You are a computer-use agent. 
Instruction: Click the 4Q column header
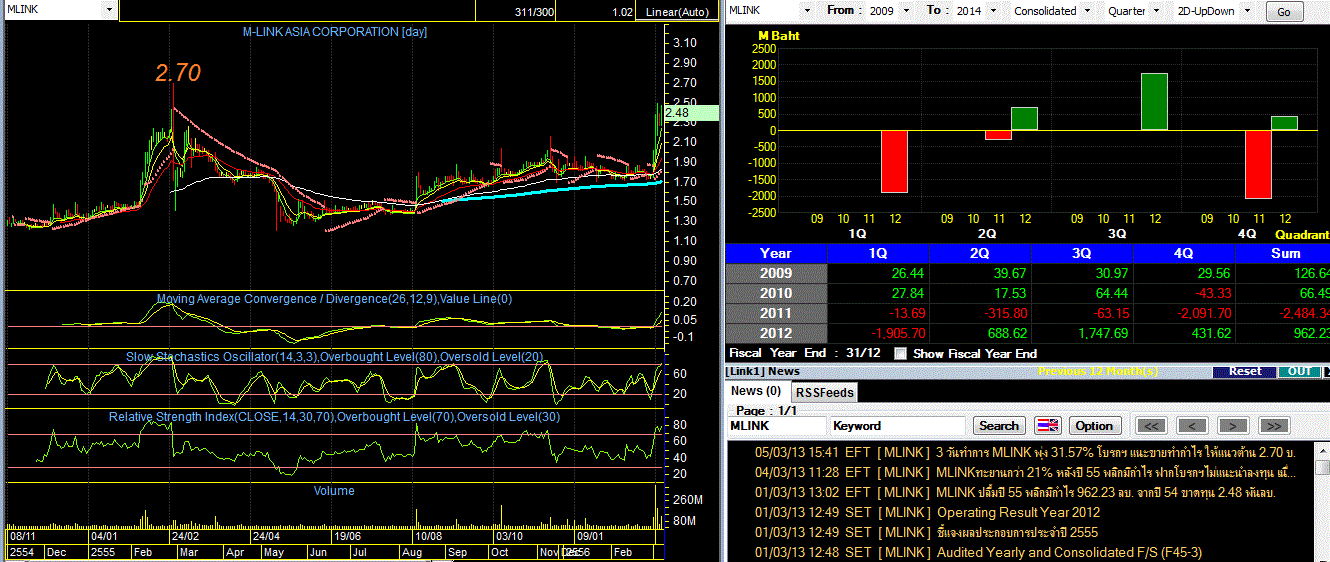click(x=1185, y=253)
